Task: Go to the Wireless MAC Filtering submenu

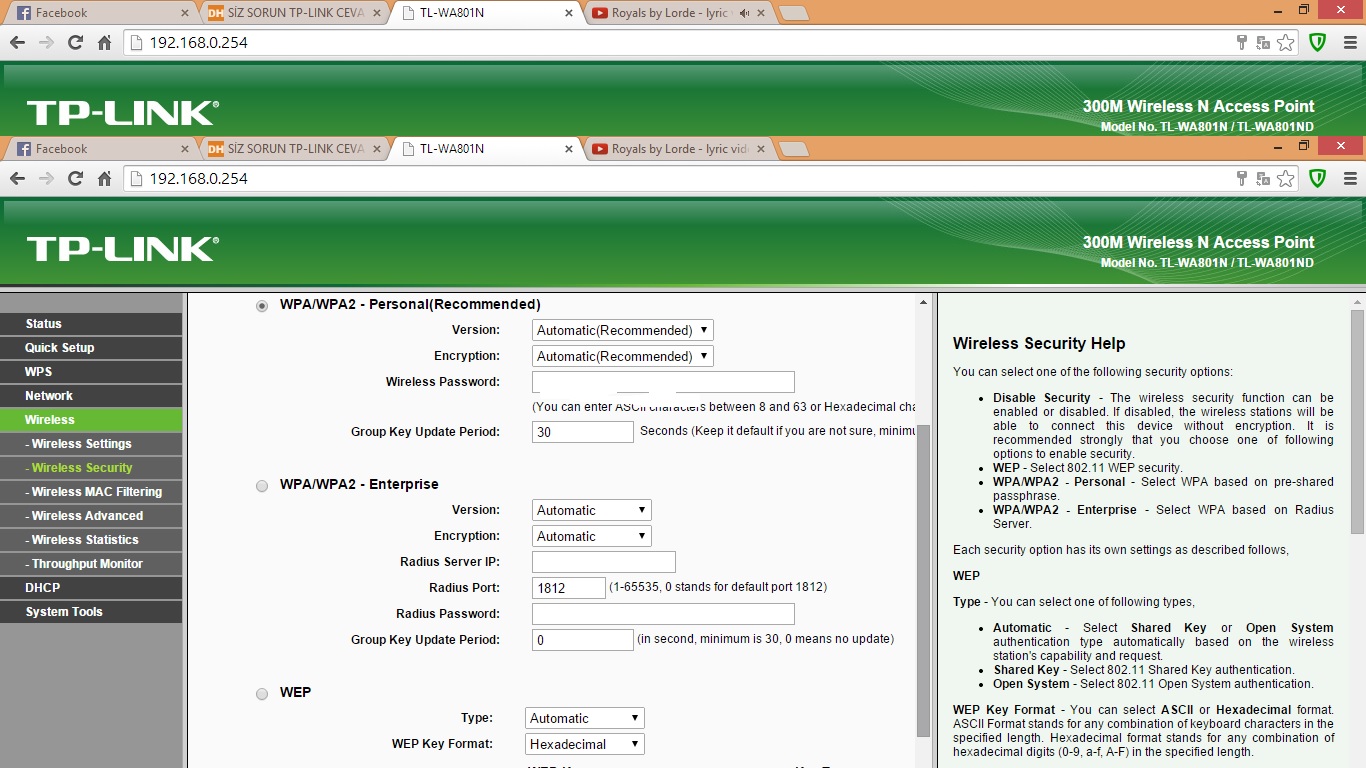Action: [91, 492]
